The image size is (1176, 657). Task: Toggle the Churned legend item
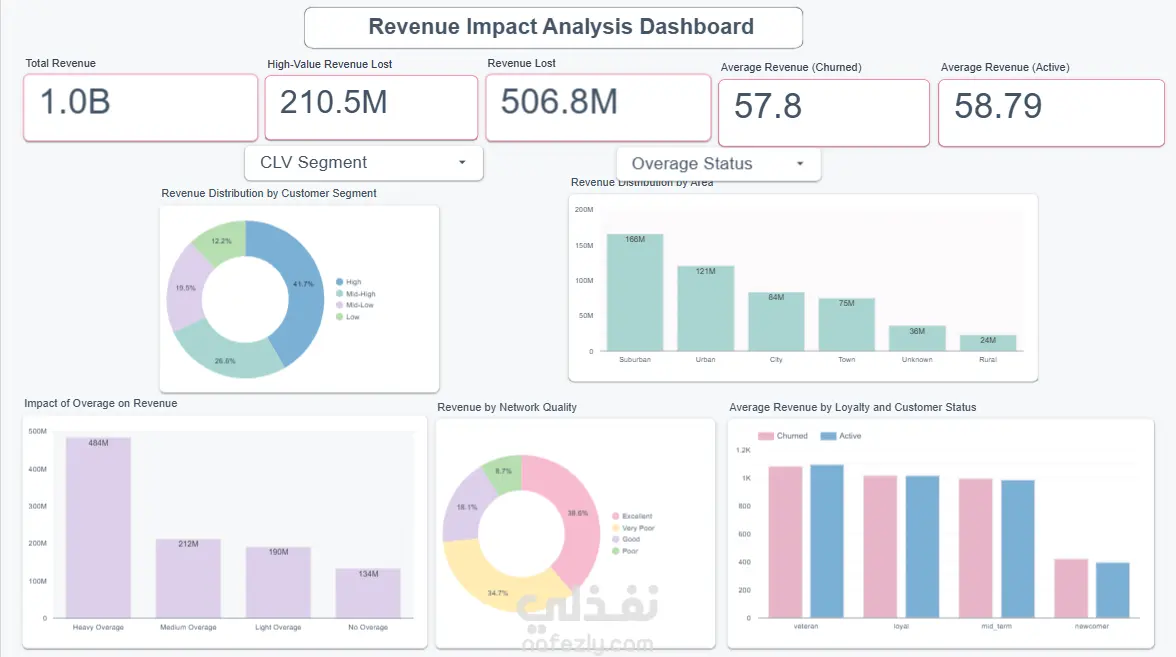[x=783, y=436]
